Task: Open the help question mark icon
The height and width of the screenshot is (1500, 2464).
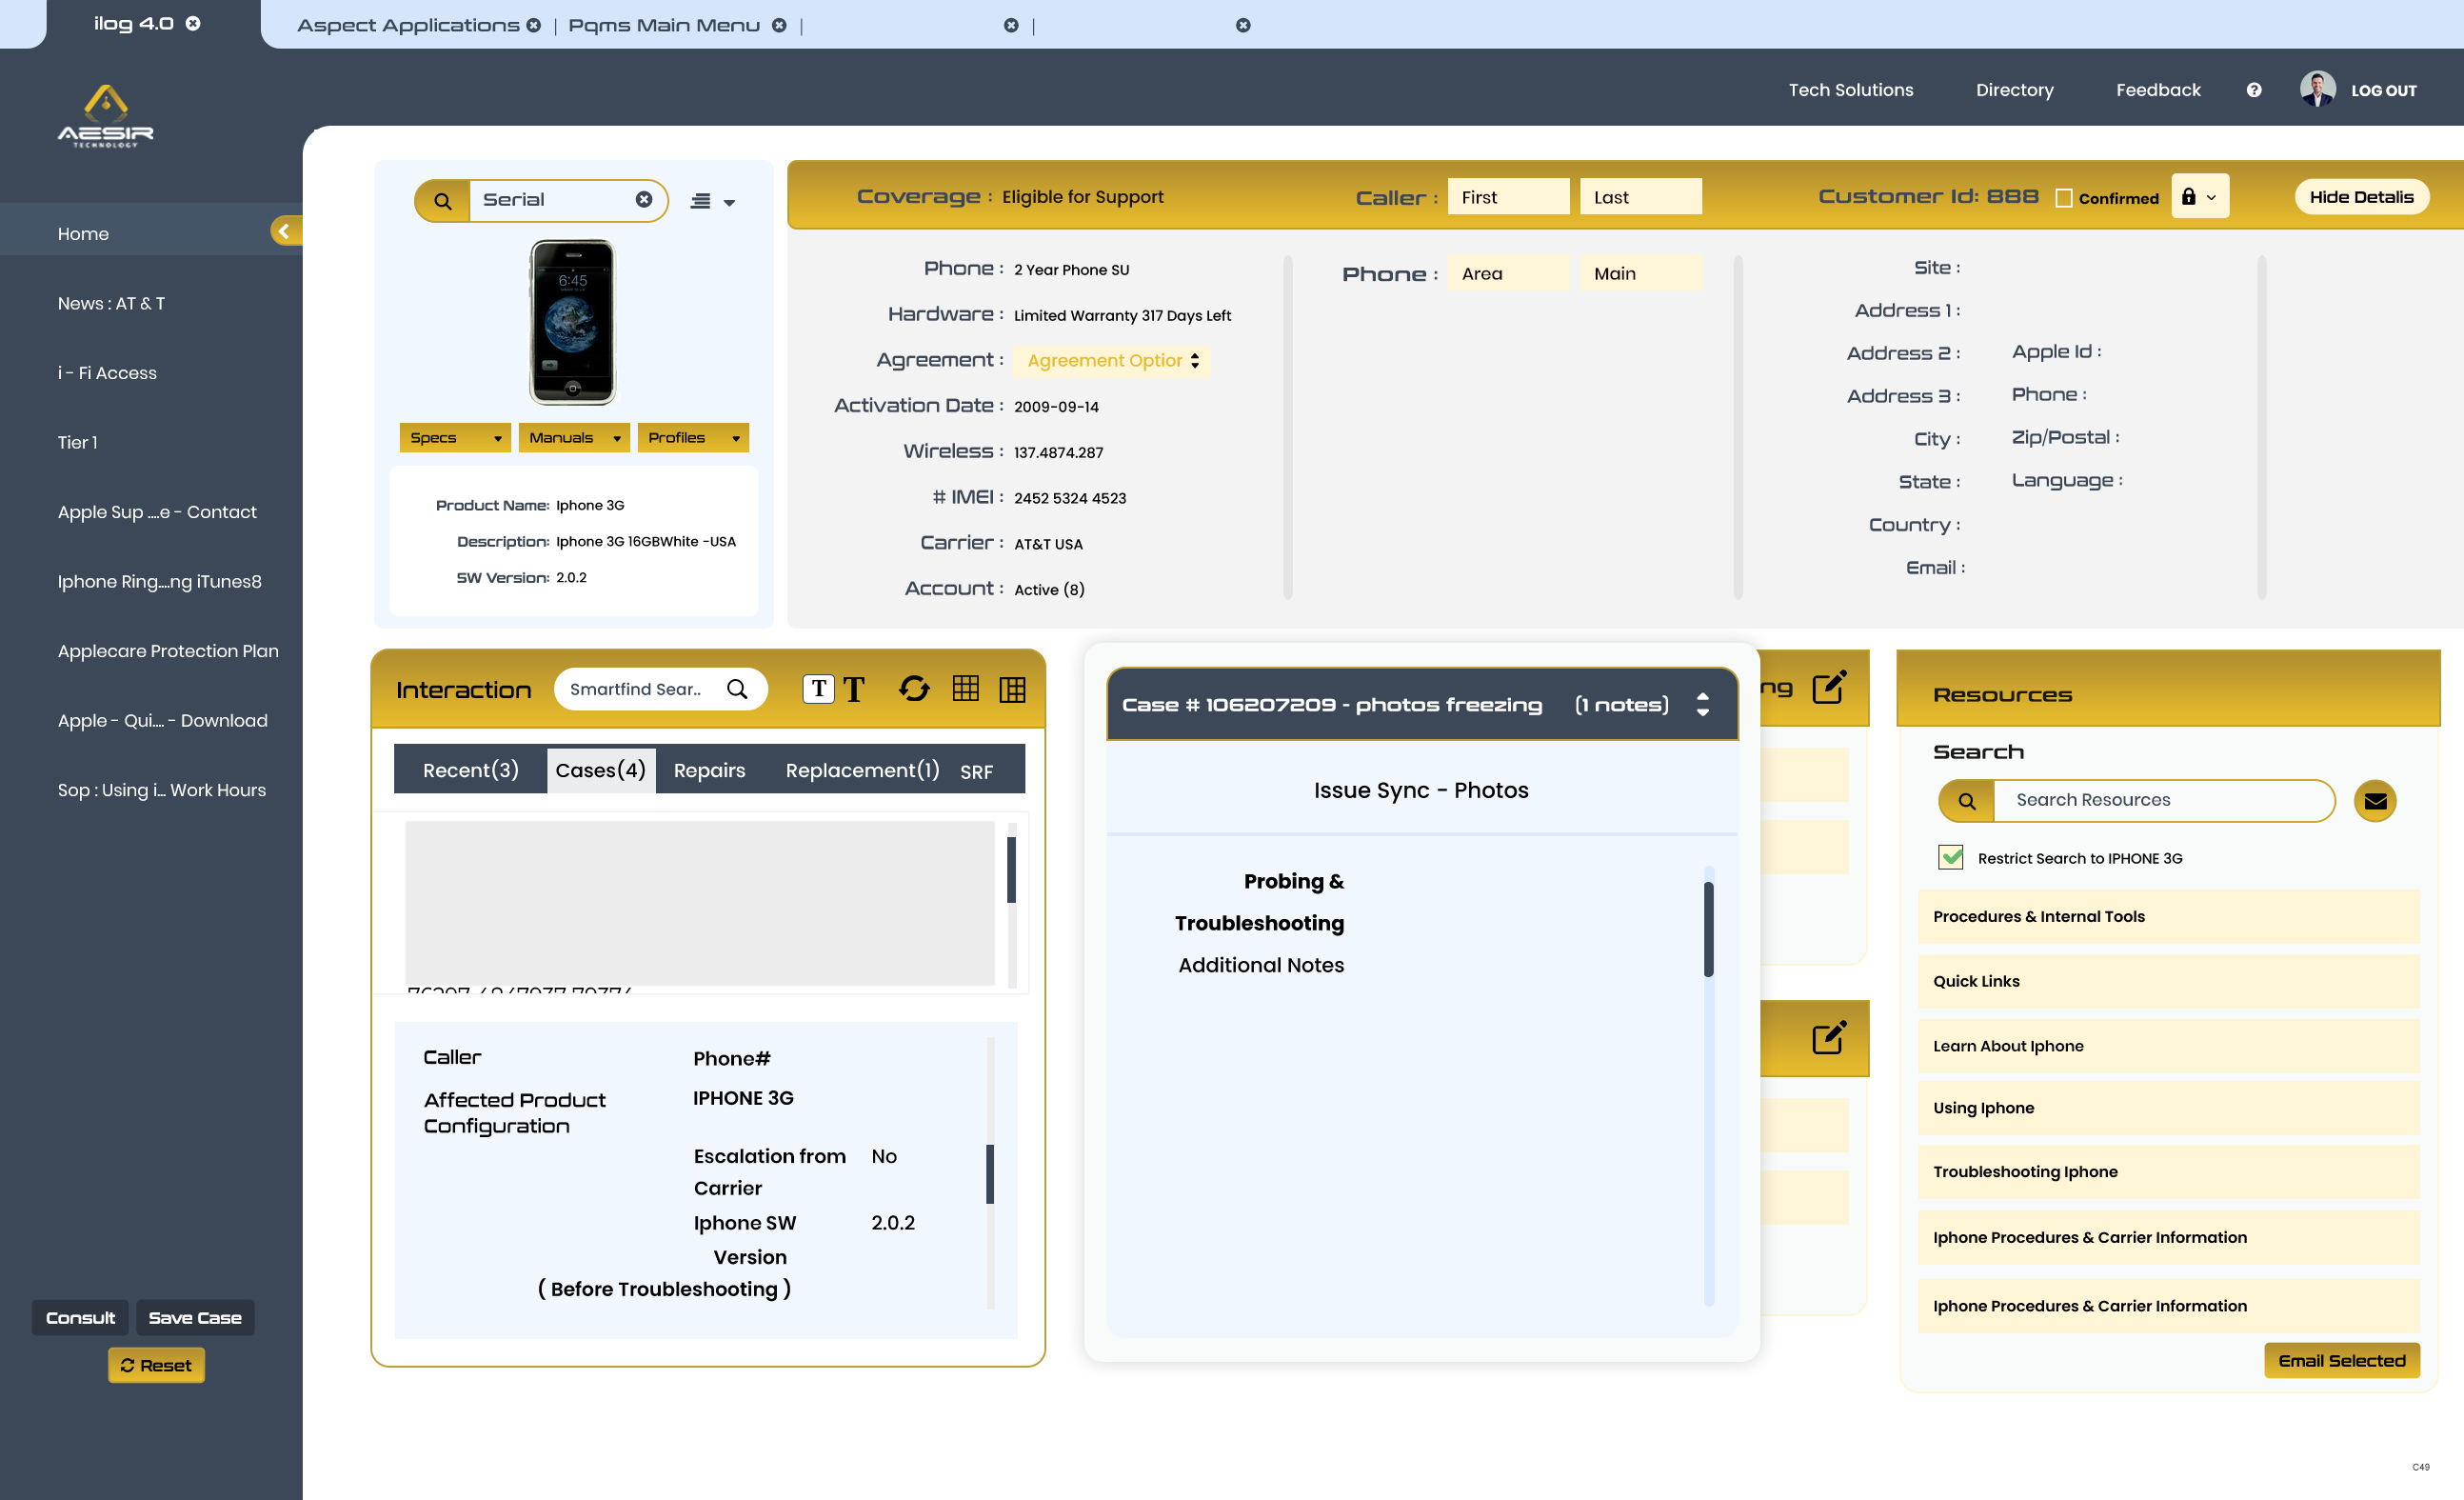Action: point(2253,90)
